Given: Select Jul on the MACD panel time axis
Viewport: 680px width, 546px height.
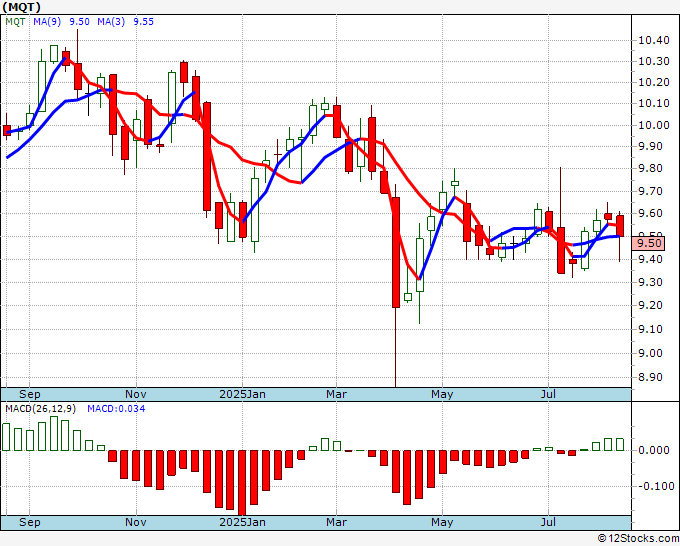Looking at the screenshot, I should tap(548, 522).
